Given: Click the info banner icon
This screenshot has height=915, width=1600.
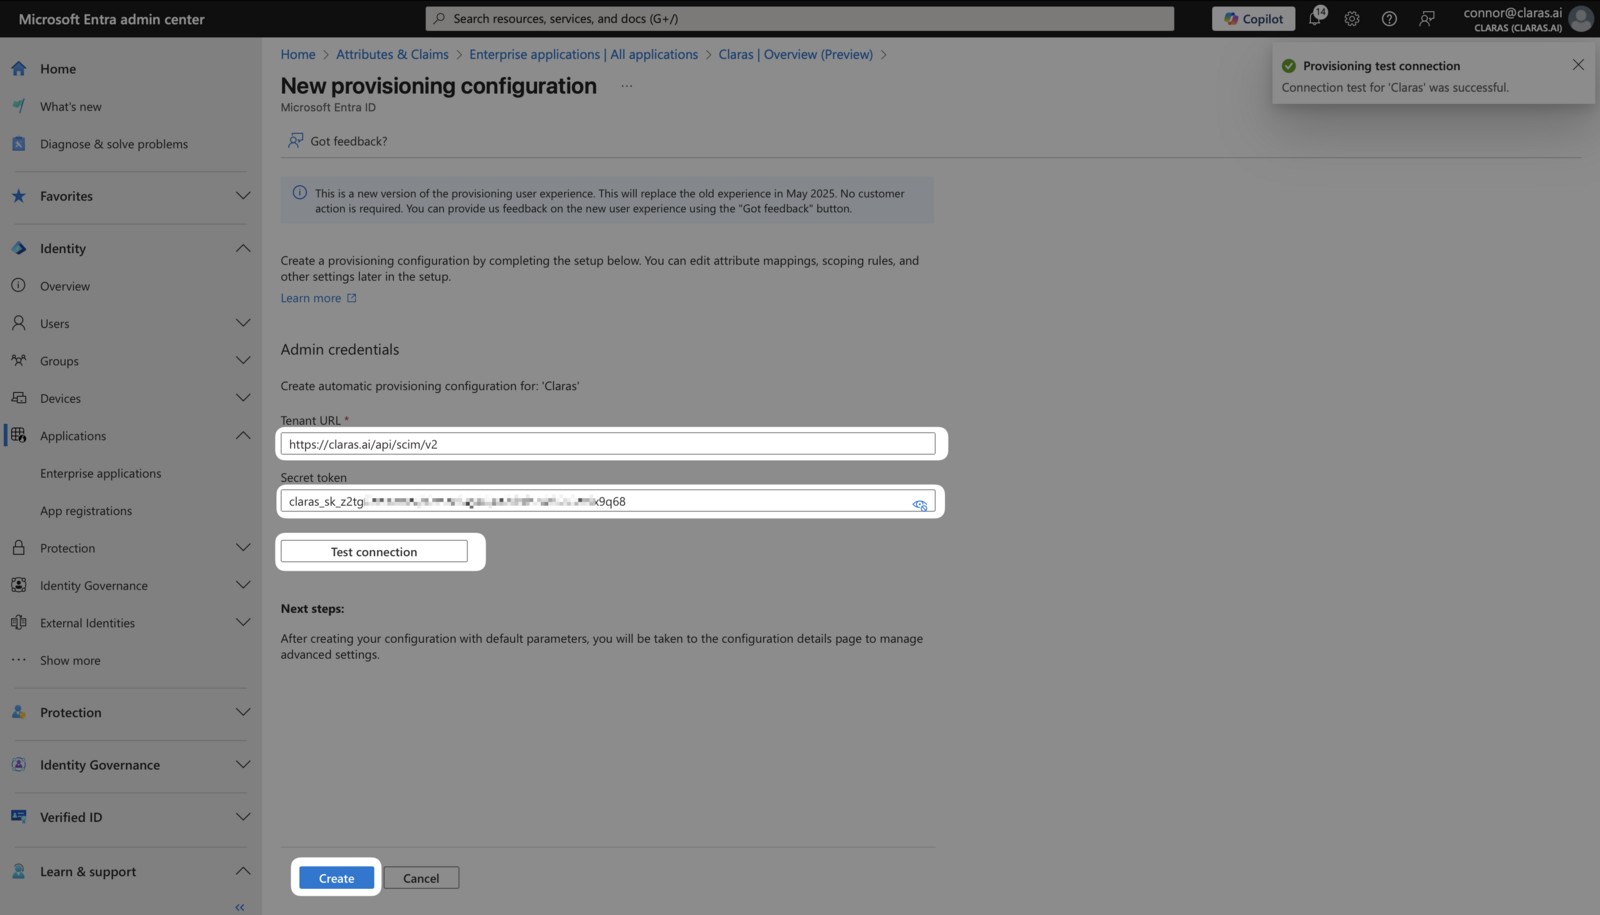Looking at the screenshot, I should (300, 192).
